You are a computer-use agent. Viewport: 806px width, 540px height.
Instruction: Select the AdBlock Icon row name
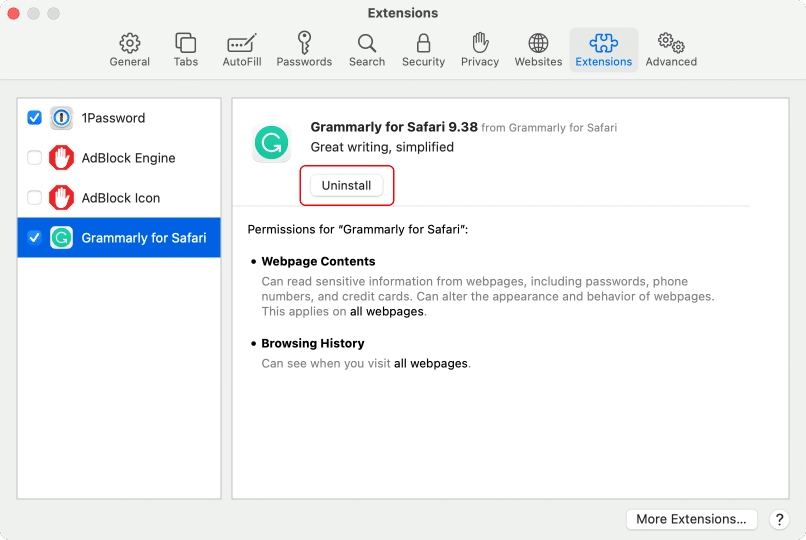pyautogui.click(x=121, y=198)
